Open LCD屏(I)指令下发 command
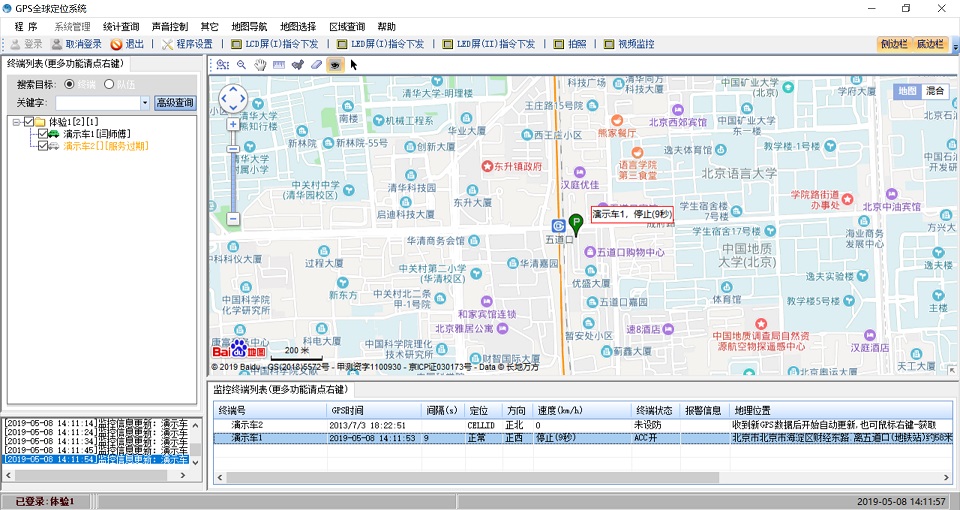Screen dimensions: 960x510 click(274, 44)
